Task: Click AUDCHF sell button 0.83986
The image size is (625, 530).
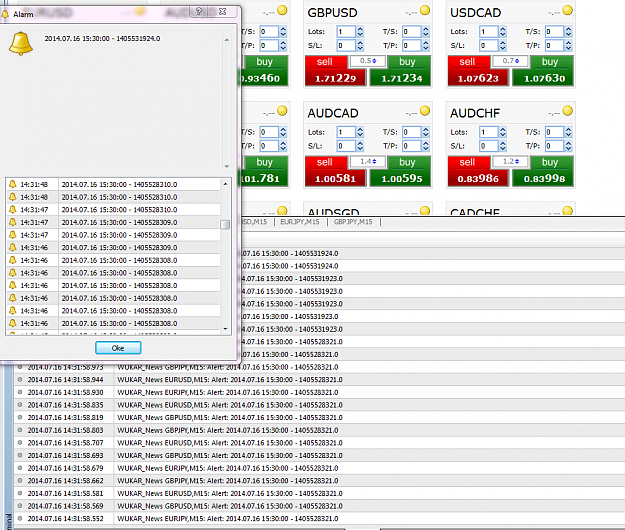Action: [478, 171]
